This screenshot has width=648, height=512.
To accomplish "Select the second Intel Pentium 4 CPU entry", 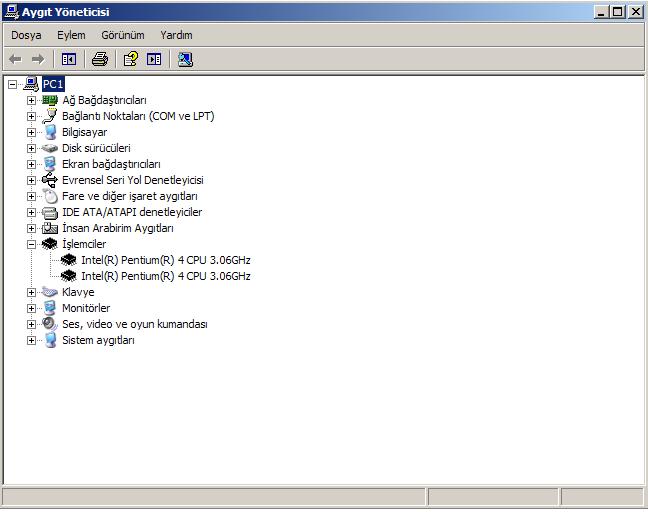I will point(165,276).
